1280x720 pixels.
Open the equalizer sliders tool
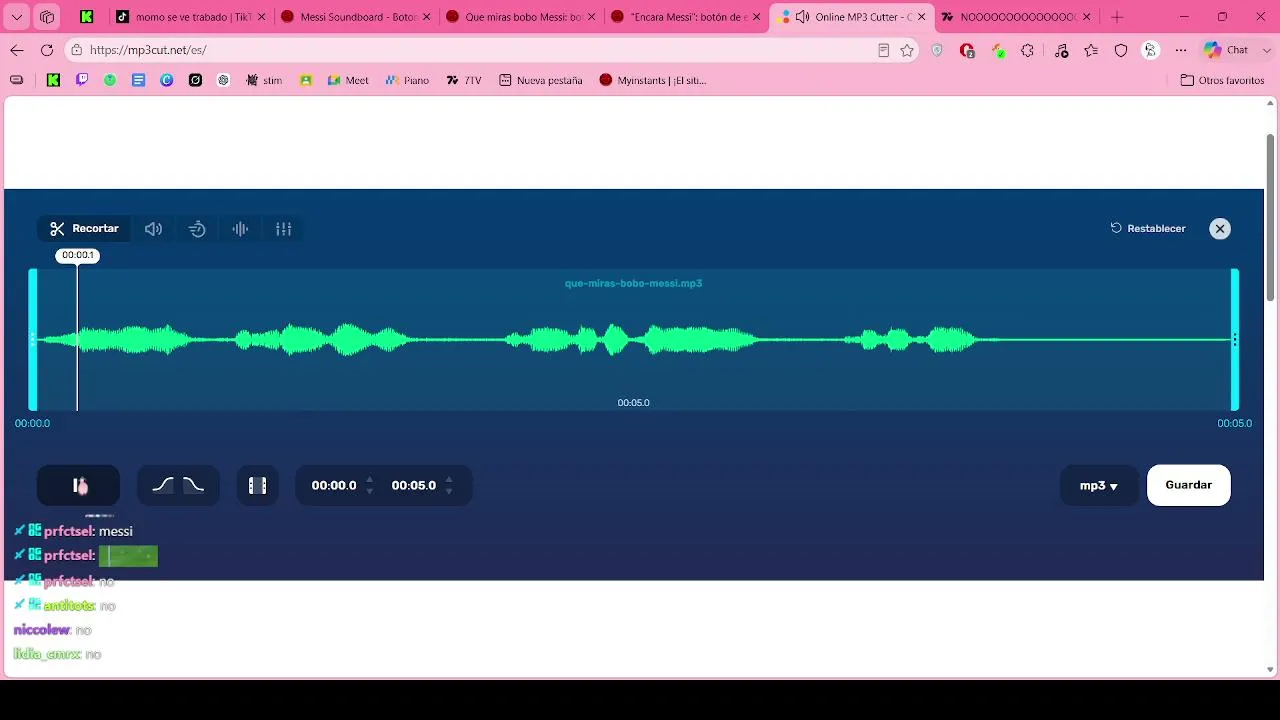click(284, 229)
